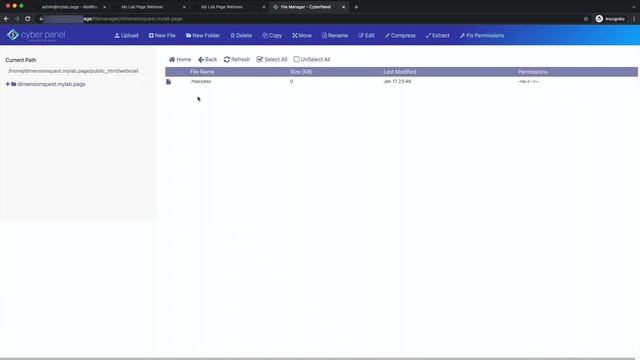
Task: Select All files
Action: pos(272,59)
